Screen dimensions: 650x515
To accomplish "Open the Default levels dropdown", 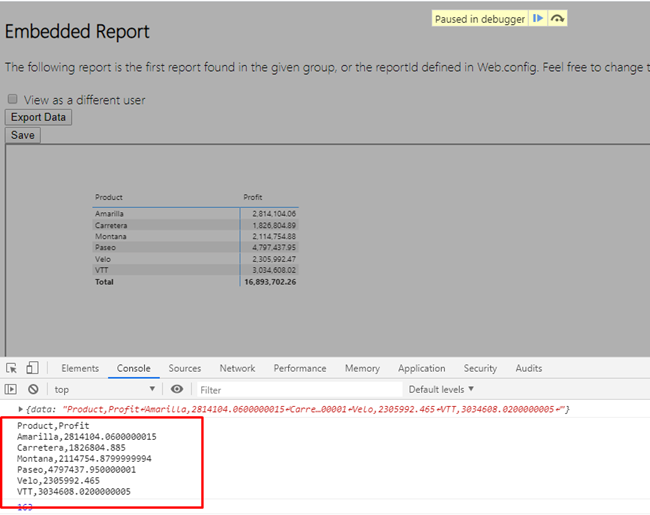I will (x=441, y=389).
